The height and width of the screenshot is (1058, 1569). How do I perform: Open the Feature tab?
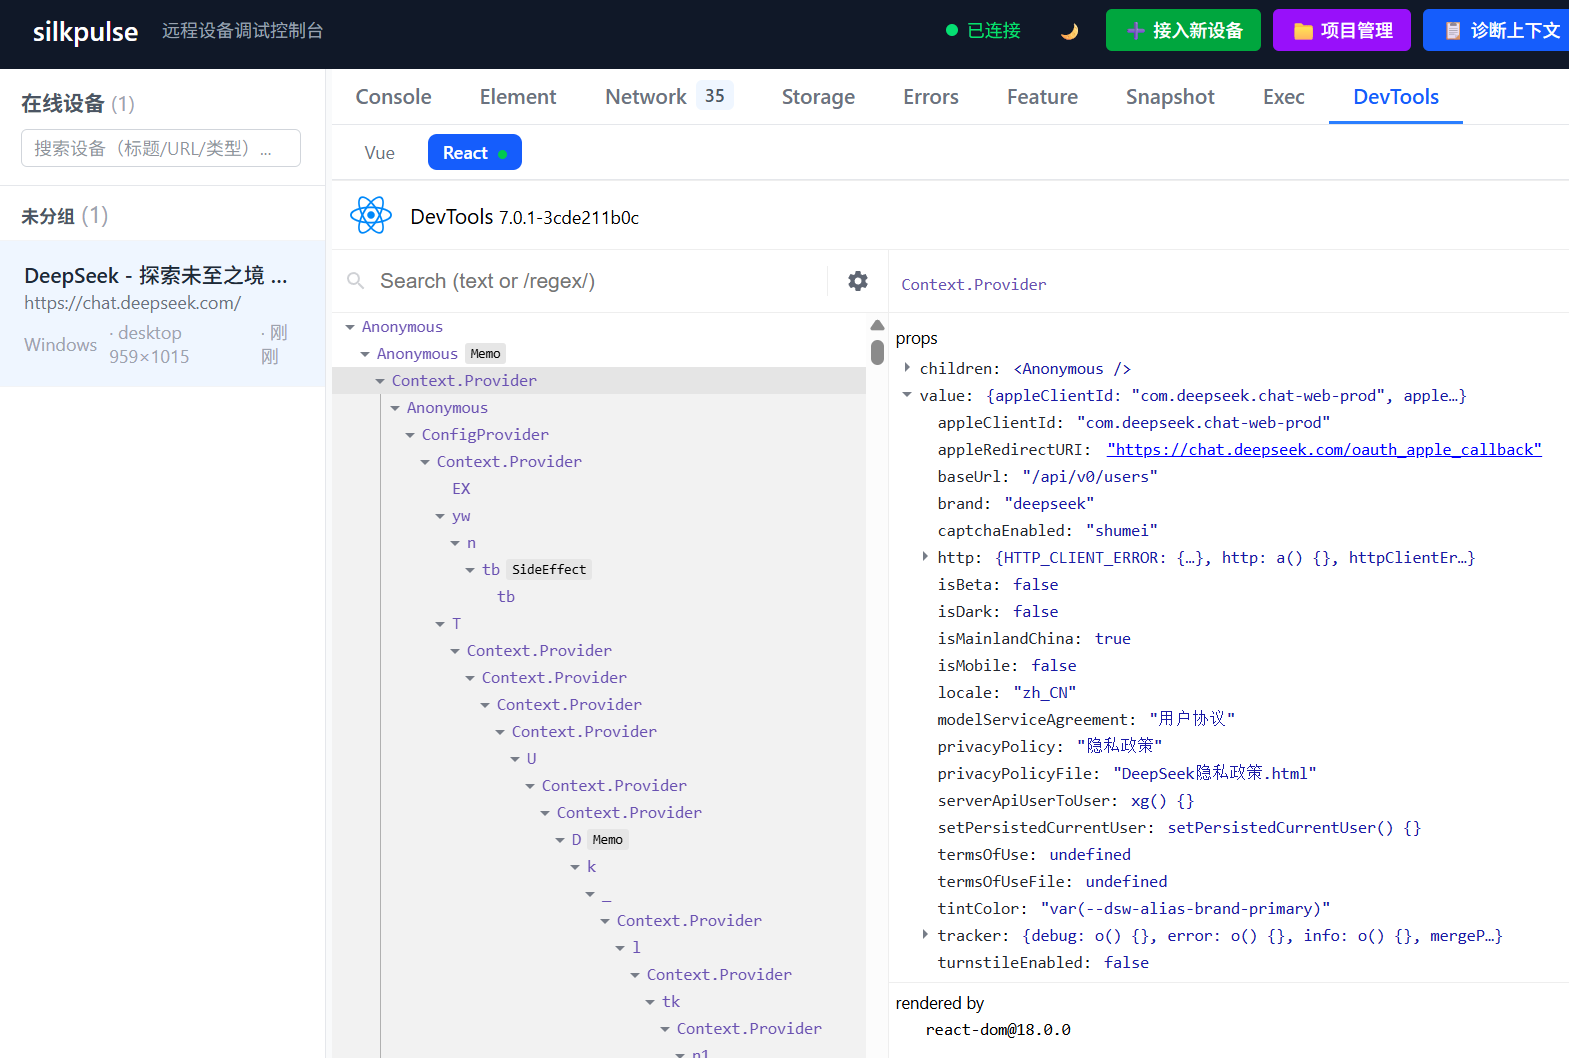tap(1042, 97)
